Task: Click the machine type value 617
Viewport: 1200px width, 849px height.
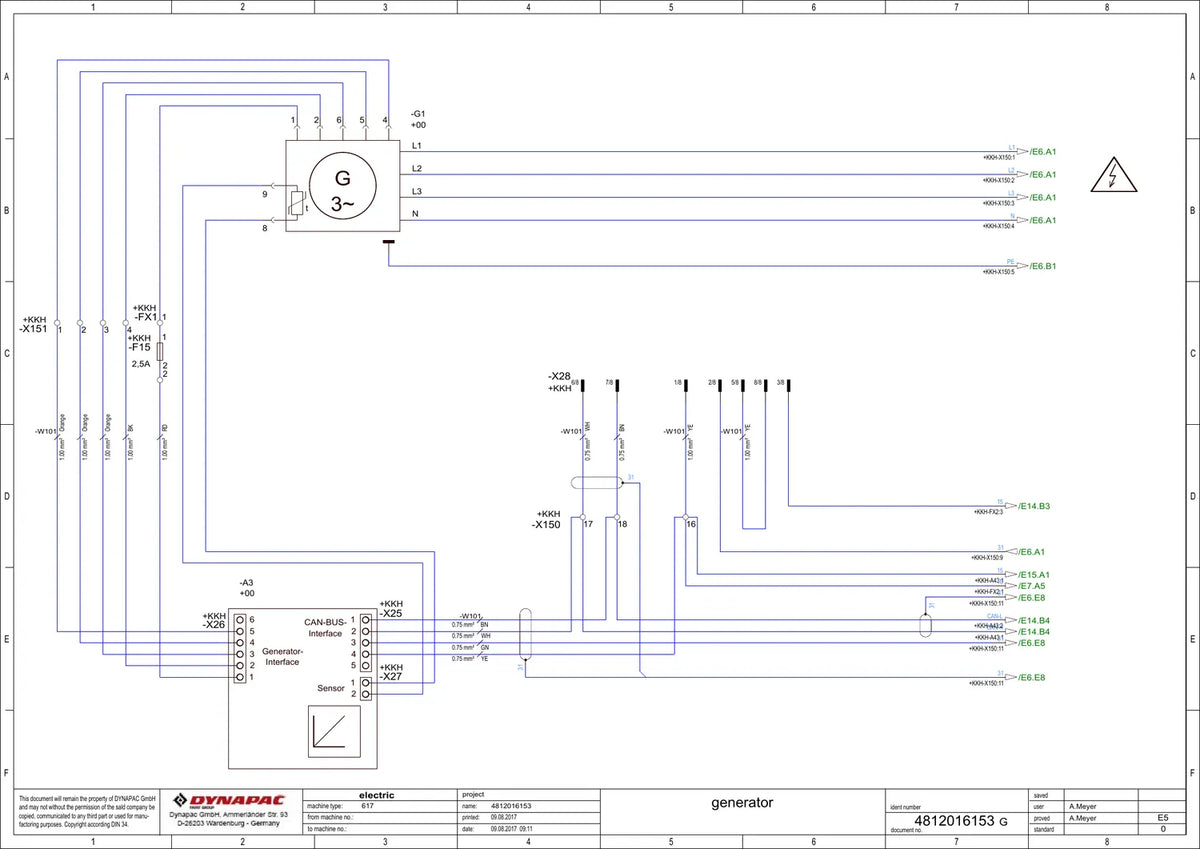Action: tap(367, 805)
